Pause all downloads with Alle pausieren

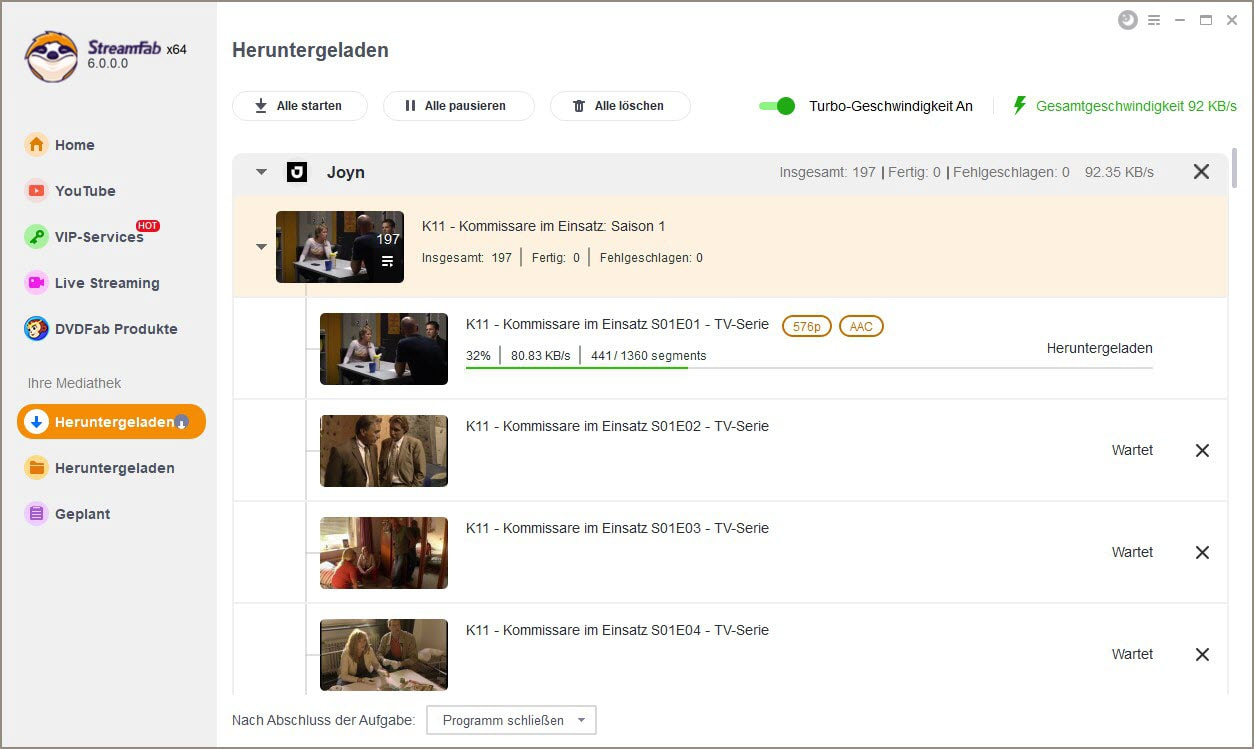point(459,106)
